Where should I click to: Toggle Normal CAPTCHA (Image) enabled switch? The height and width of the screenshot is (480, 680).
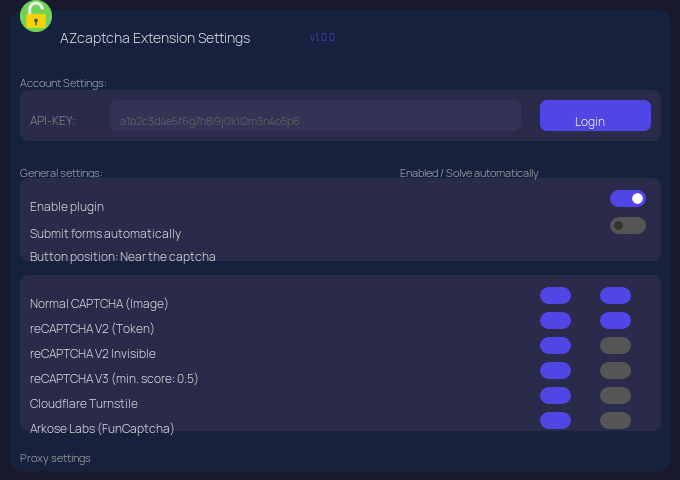coord(555,295)
